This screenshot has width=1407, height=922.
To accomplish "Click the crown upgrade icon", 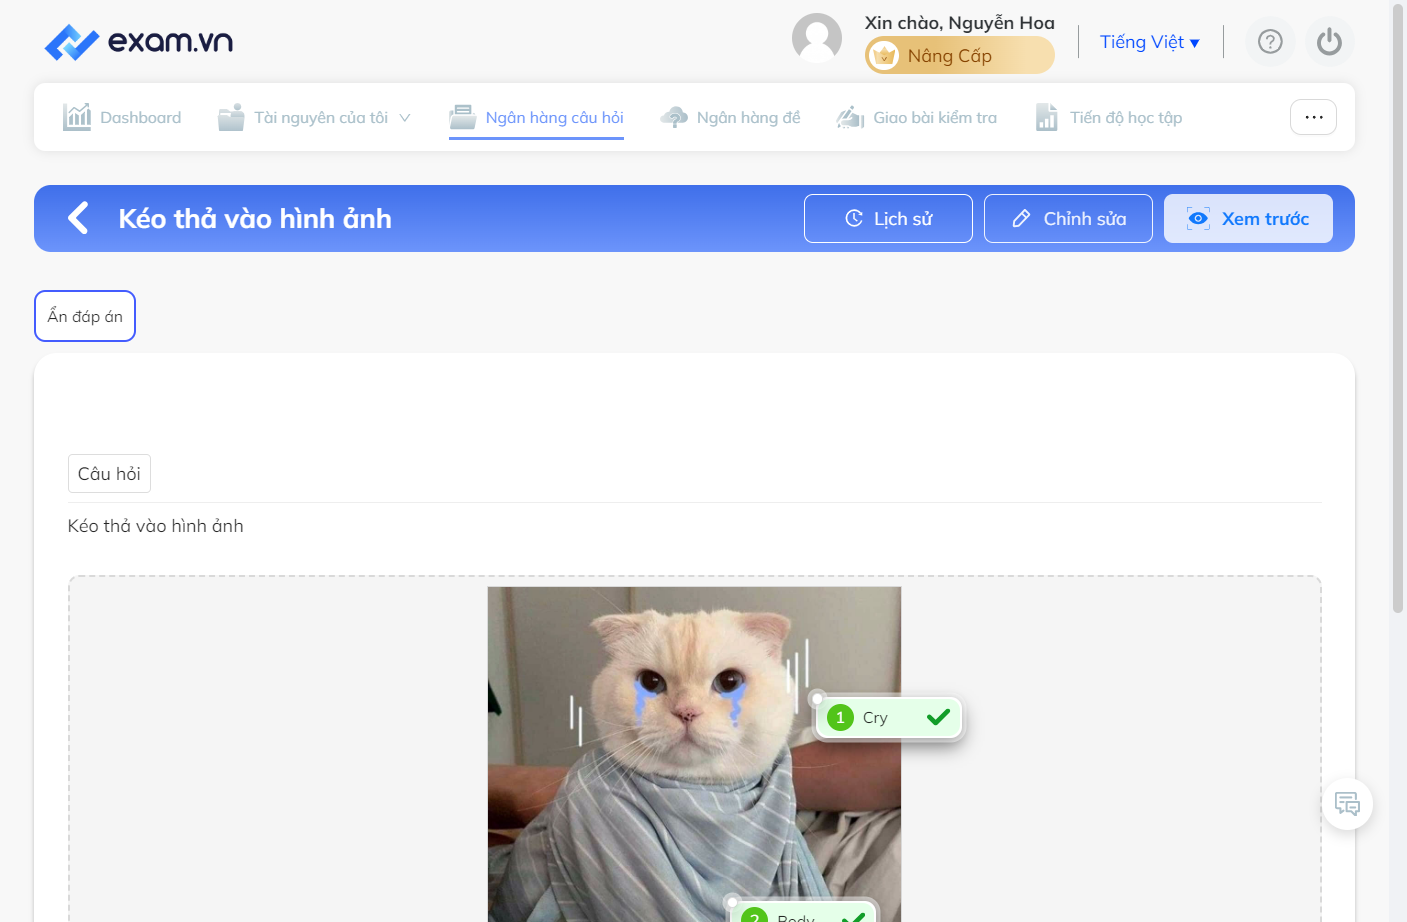I will [x=884, y=56].
